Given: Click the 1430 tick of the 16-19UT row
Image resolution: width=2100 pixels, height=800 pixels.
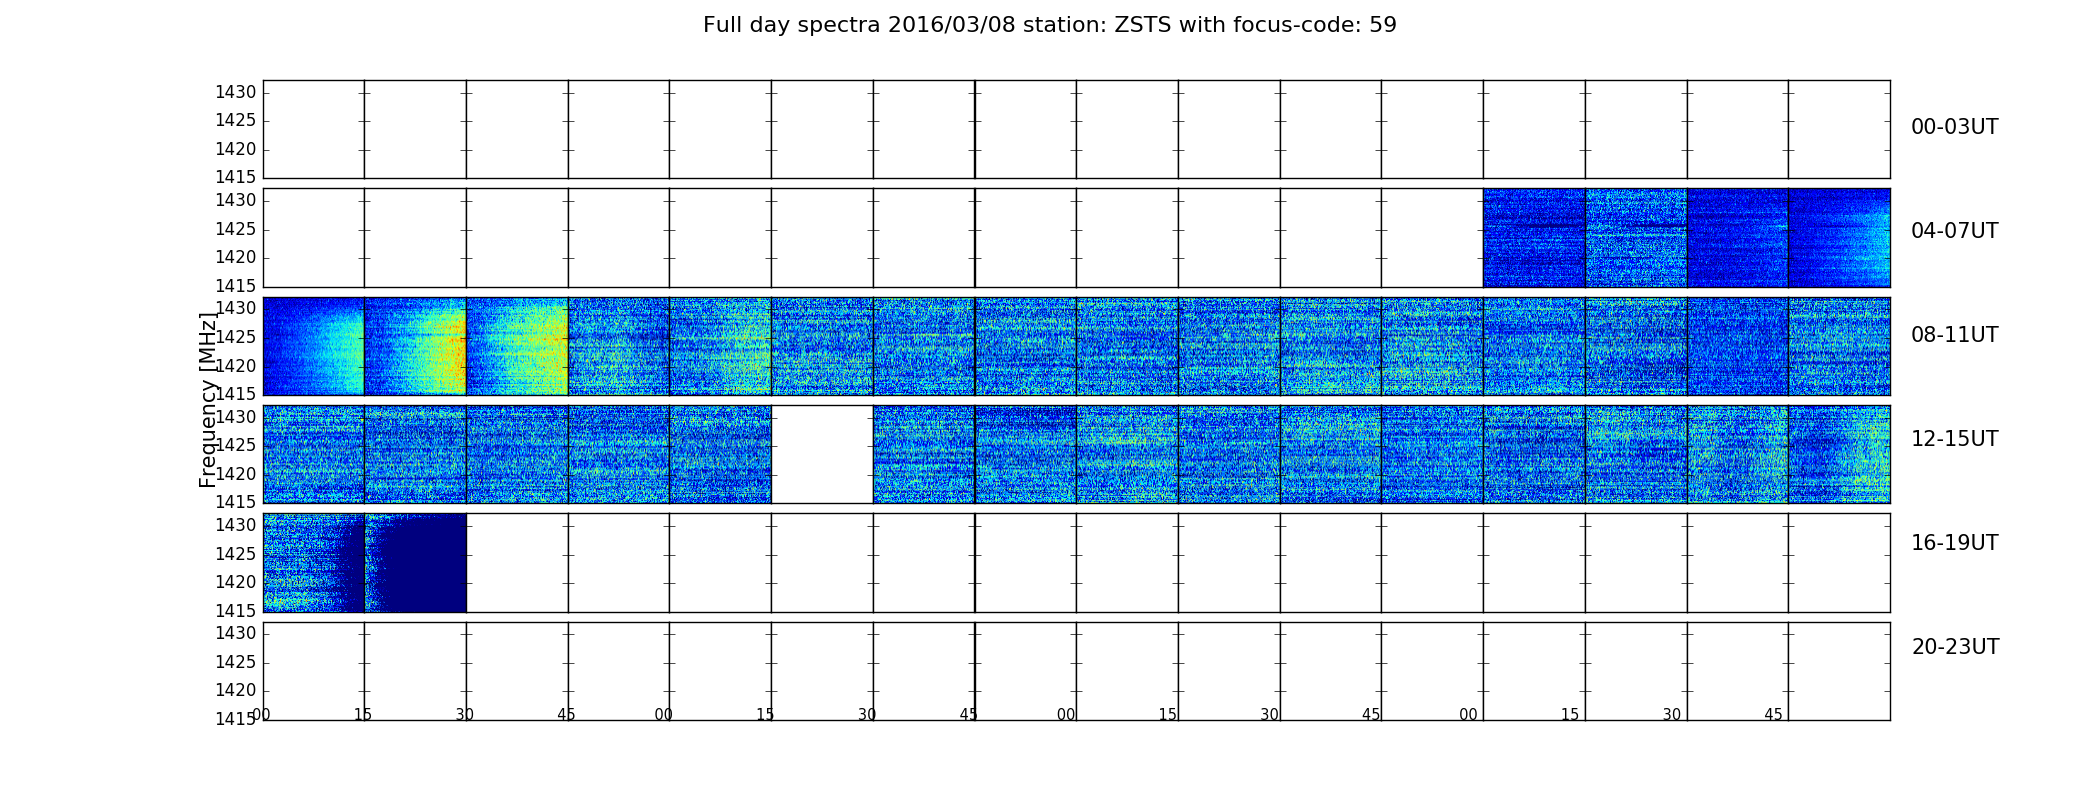Looking at the screenshot, I should click(x=236, y=526).
